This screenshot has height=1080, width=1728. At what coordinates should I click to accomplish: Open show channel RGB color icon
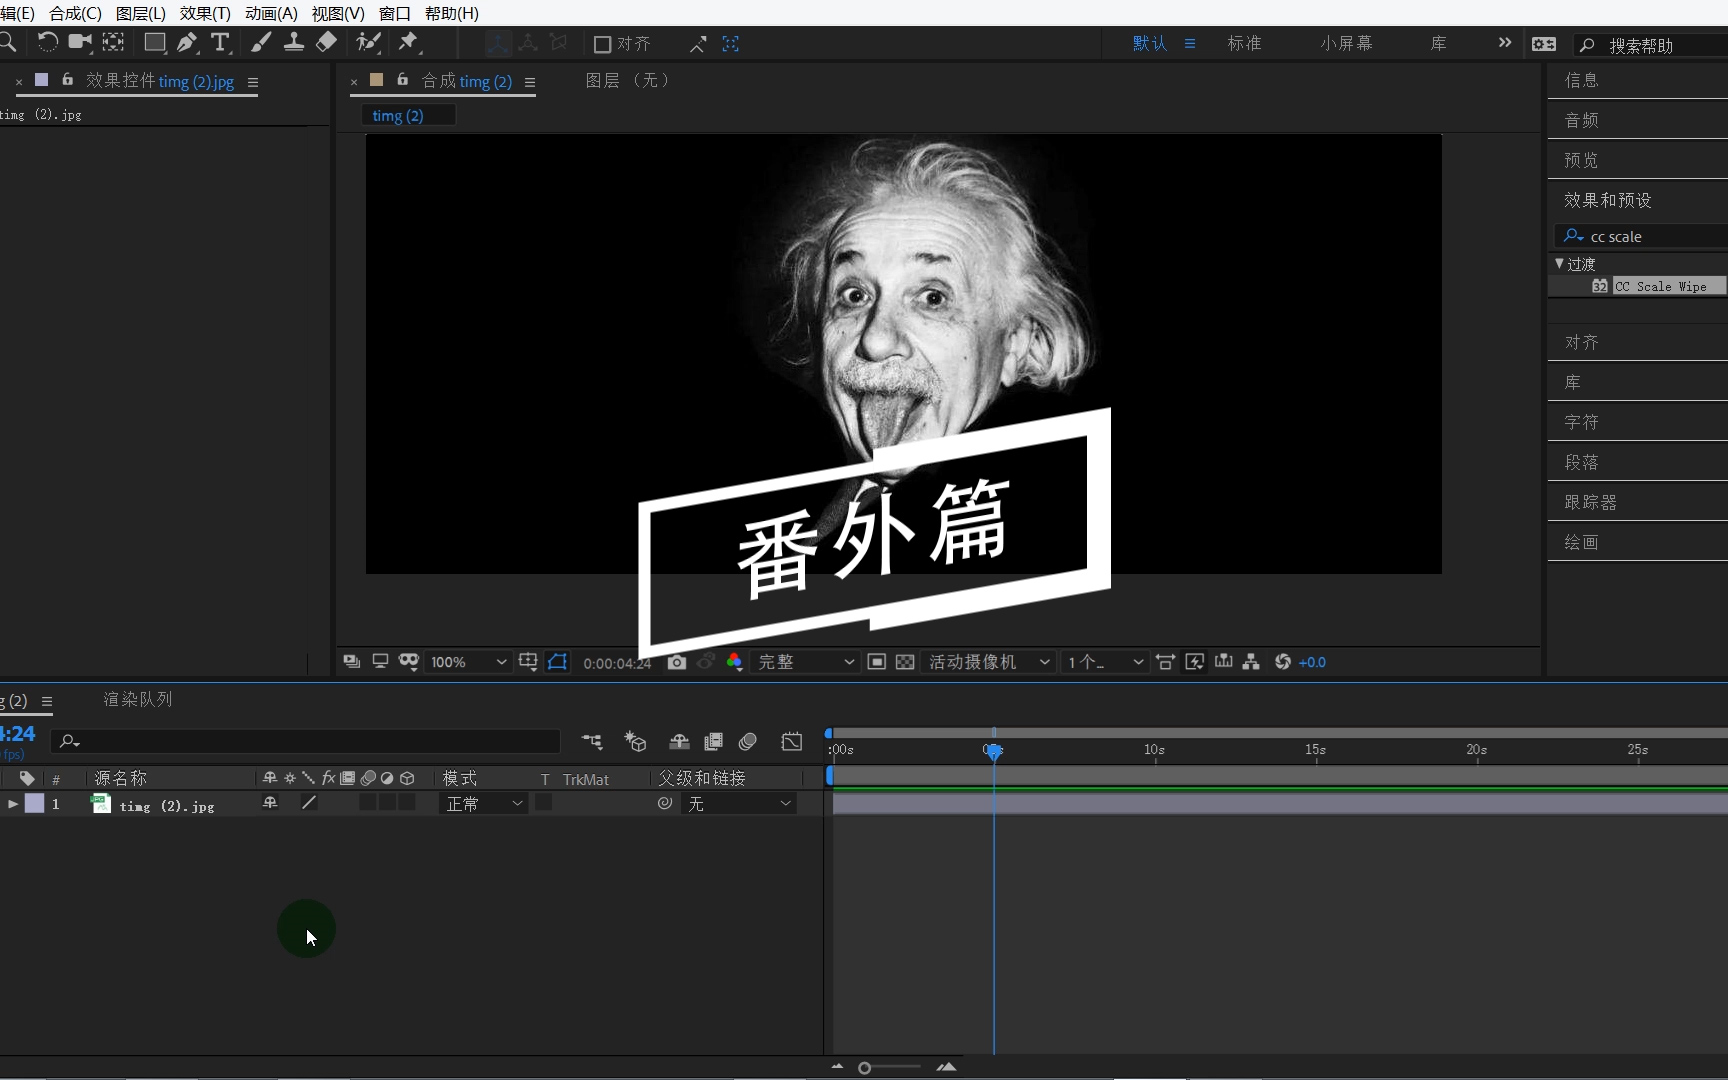(734, 662)
